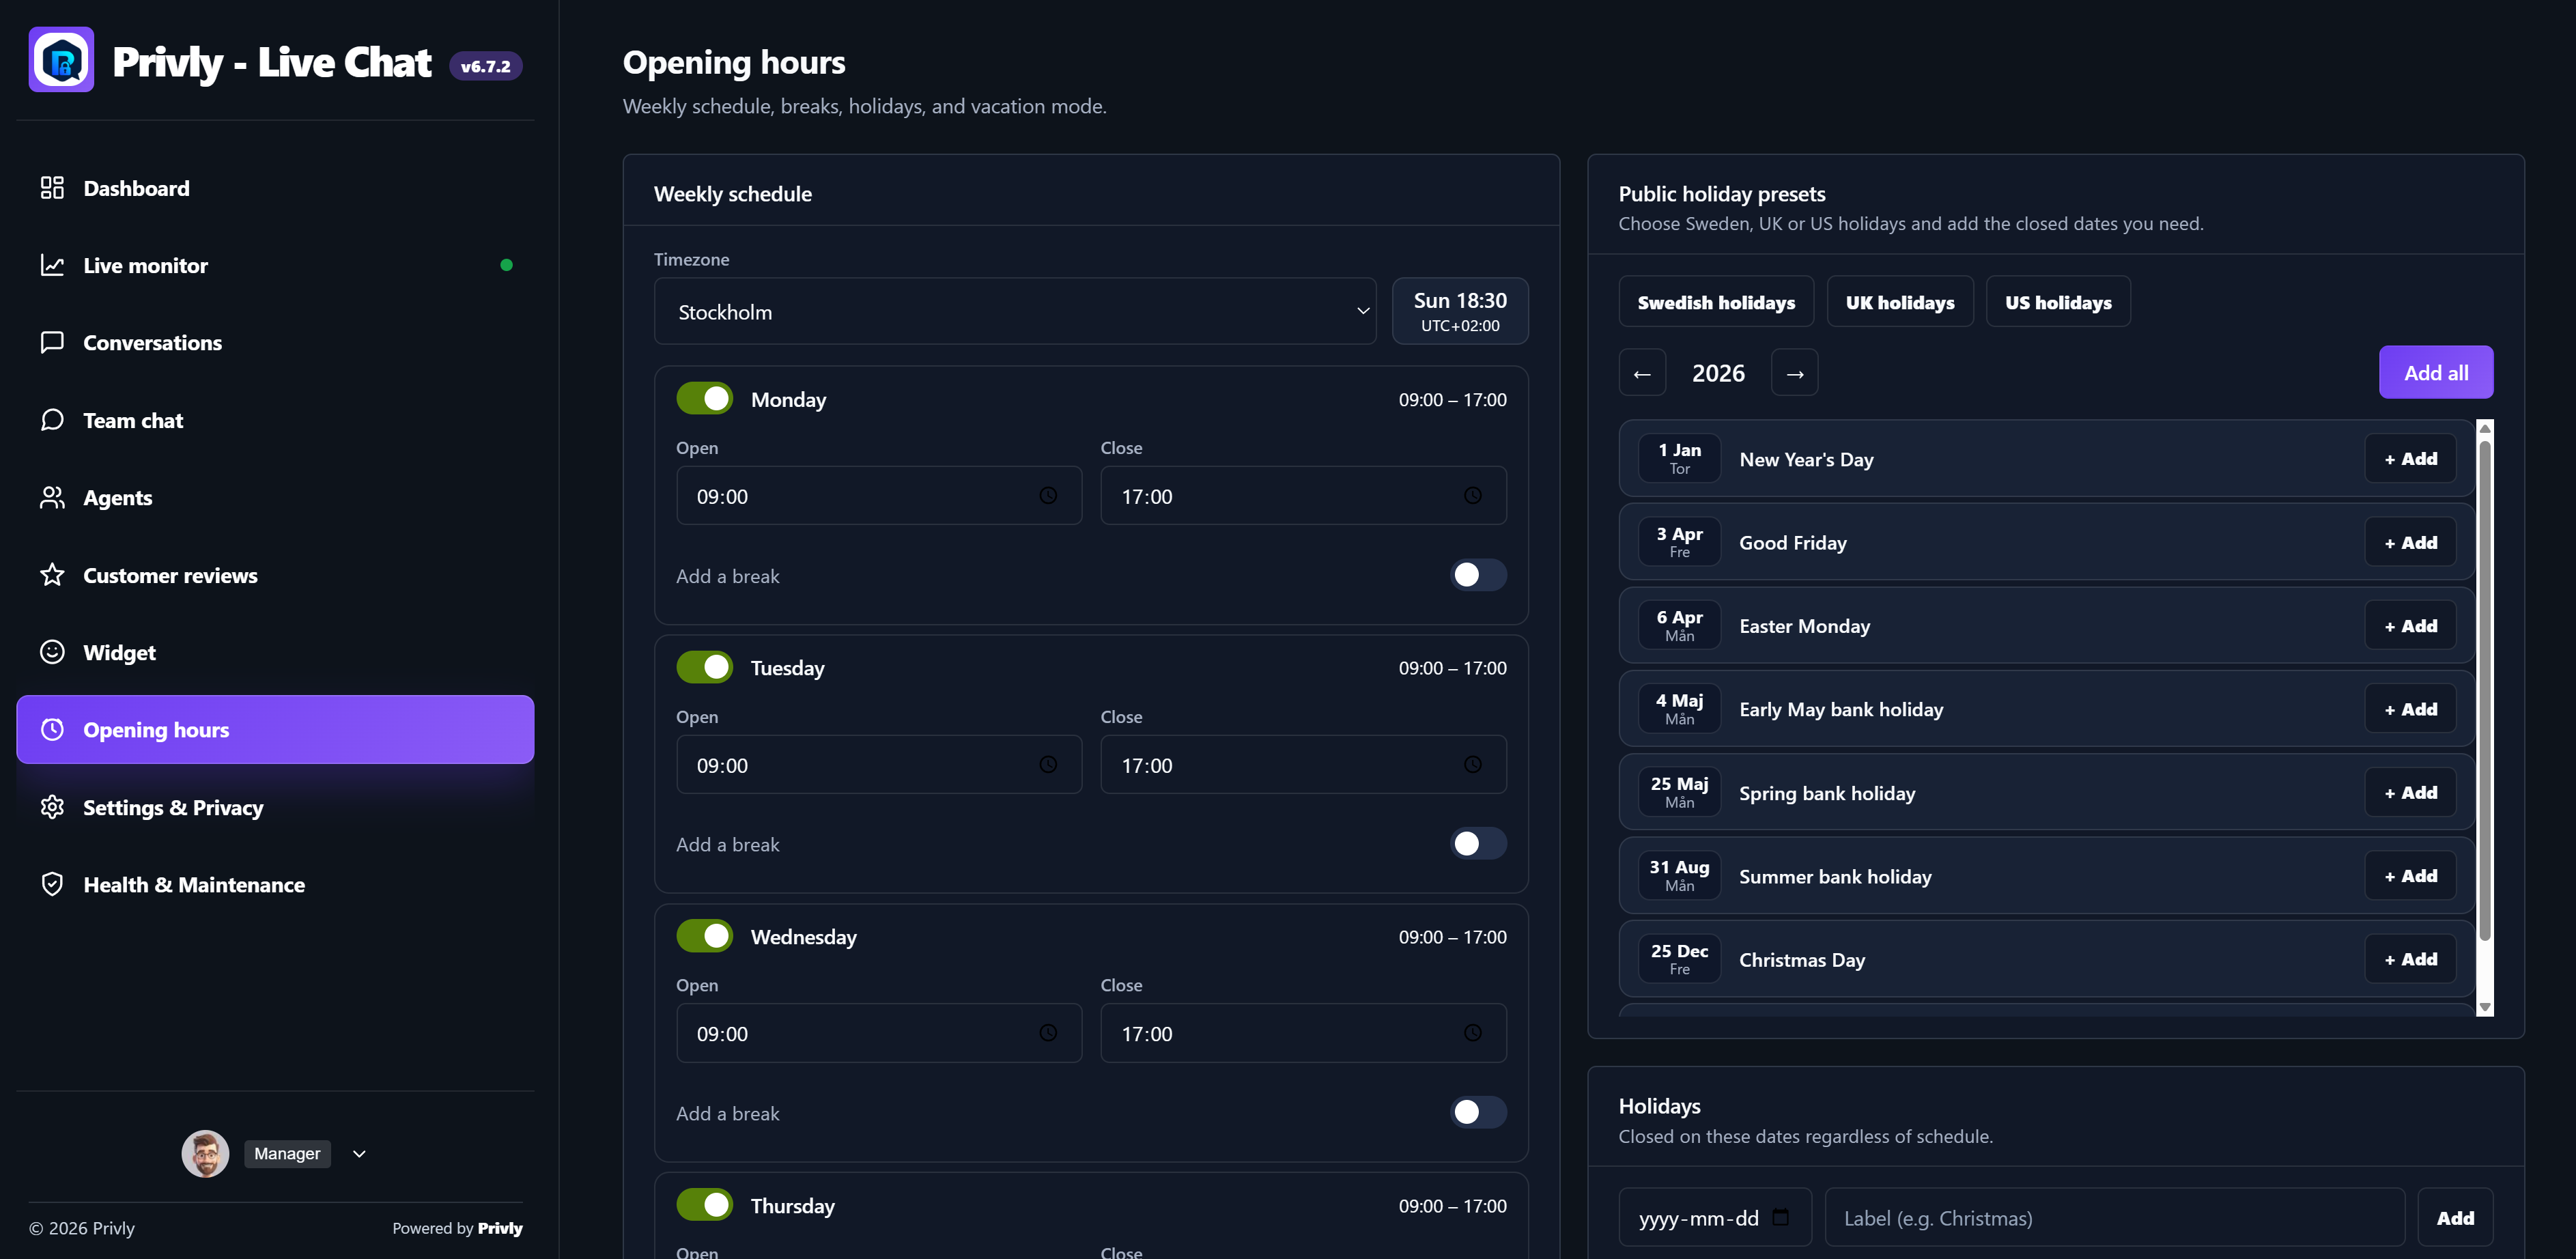The image size is (2576, 1259).
Task: Go to previous year with left arrow
Action: pyautogui.click(x=1642, y=373)
